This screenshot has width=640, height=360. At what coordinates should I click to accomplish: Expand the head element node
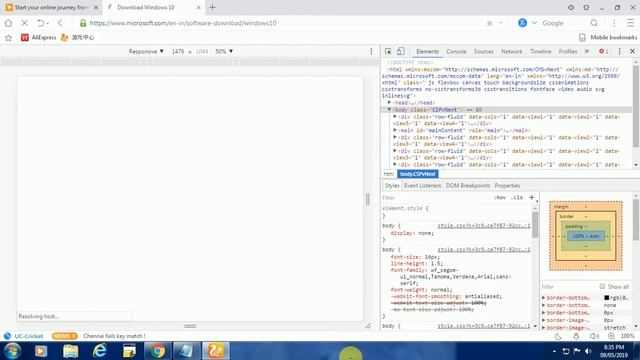(389, 102)
